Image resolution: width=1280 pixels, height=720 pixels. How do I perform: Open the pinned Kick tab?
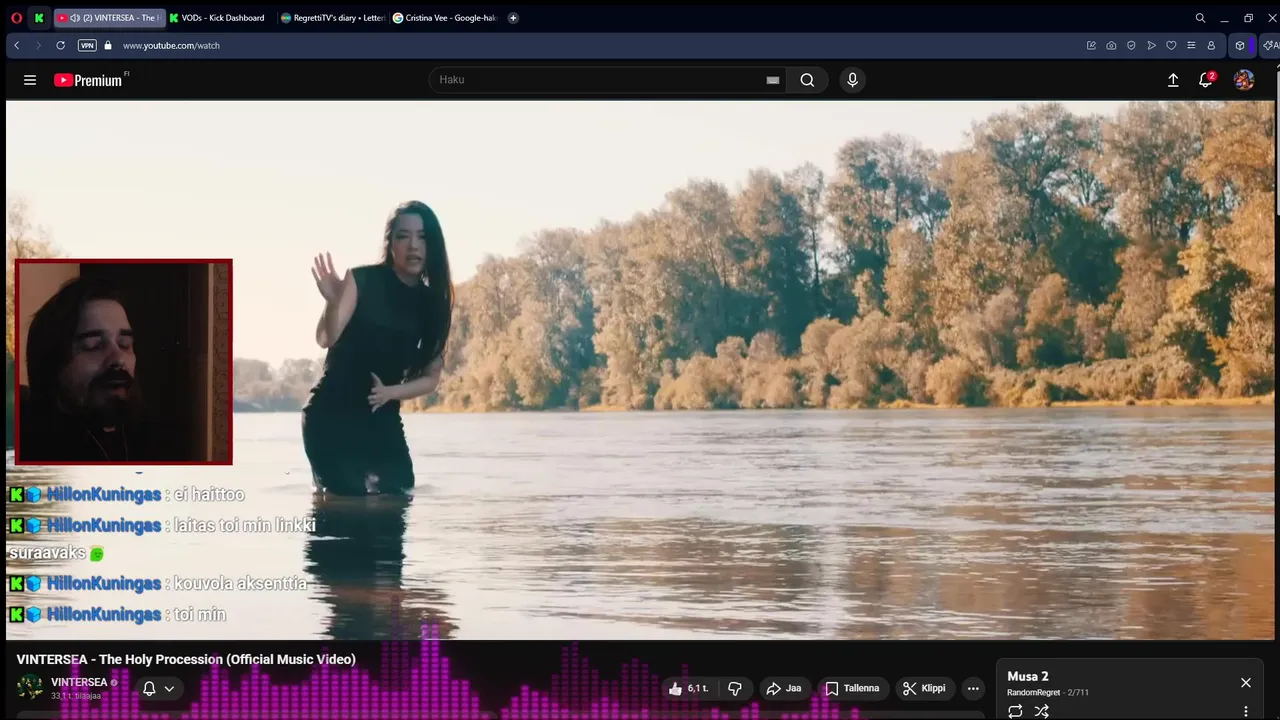click(39, 18)
